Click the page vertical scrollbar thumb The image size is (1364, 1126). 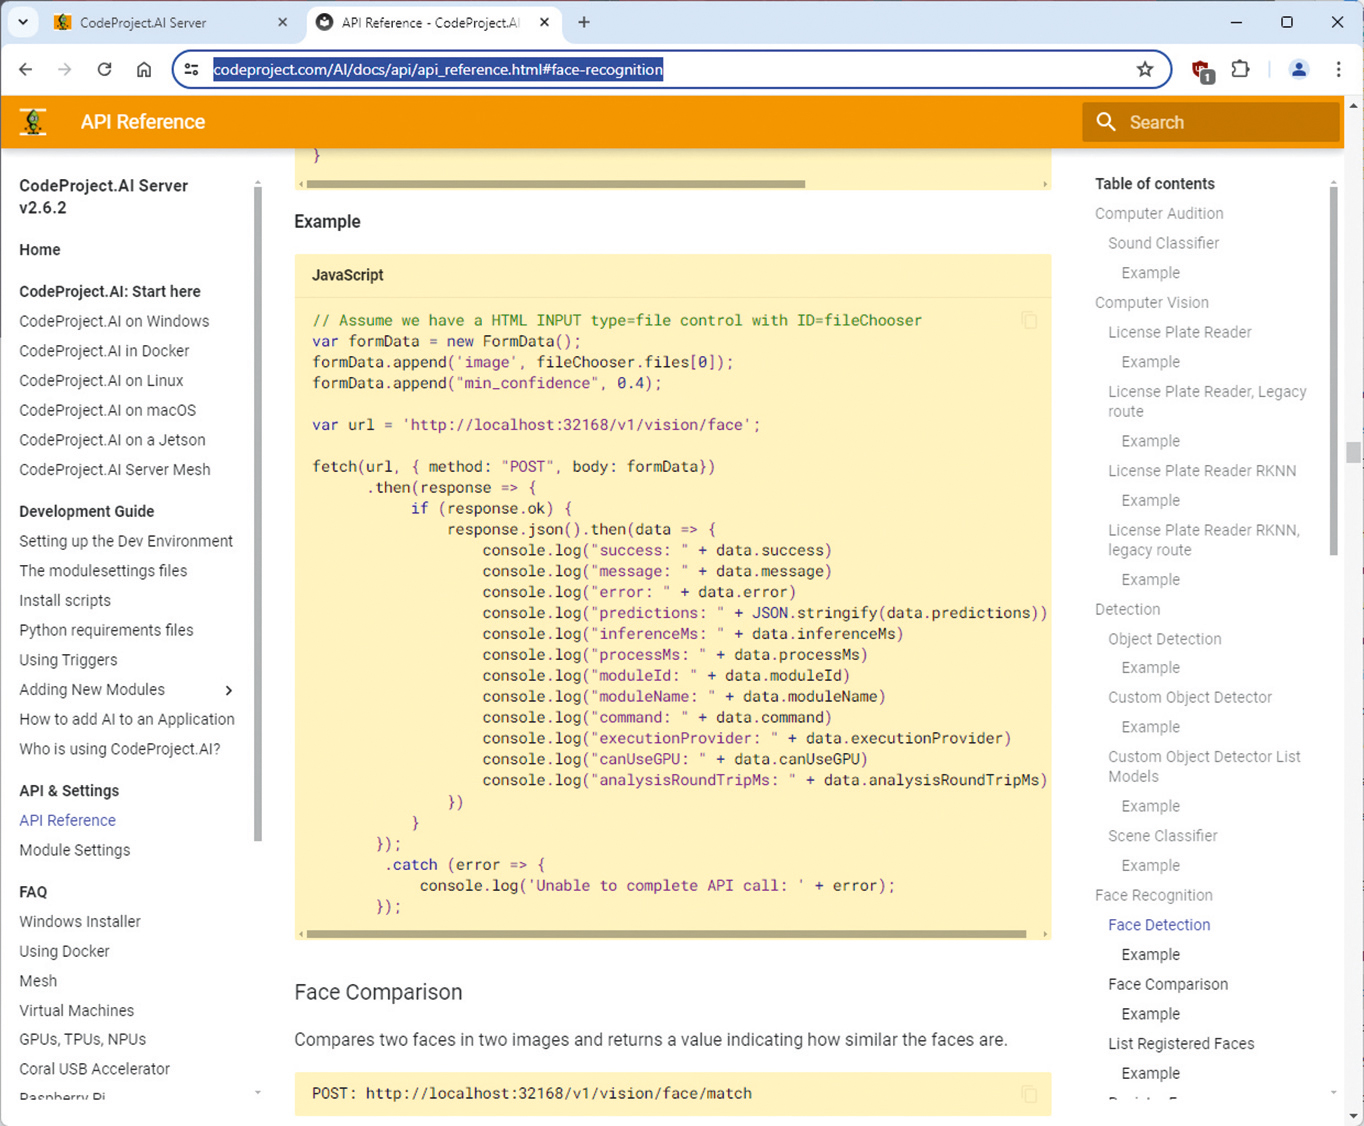tap(1354, 452)
